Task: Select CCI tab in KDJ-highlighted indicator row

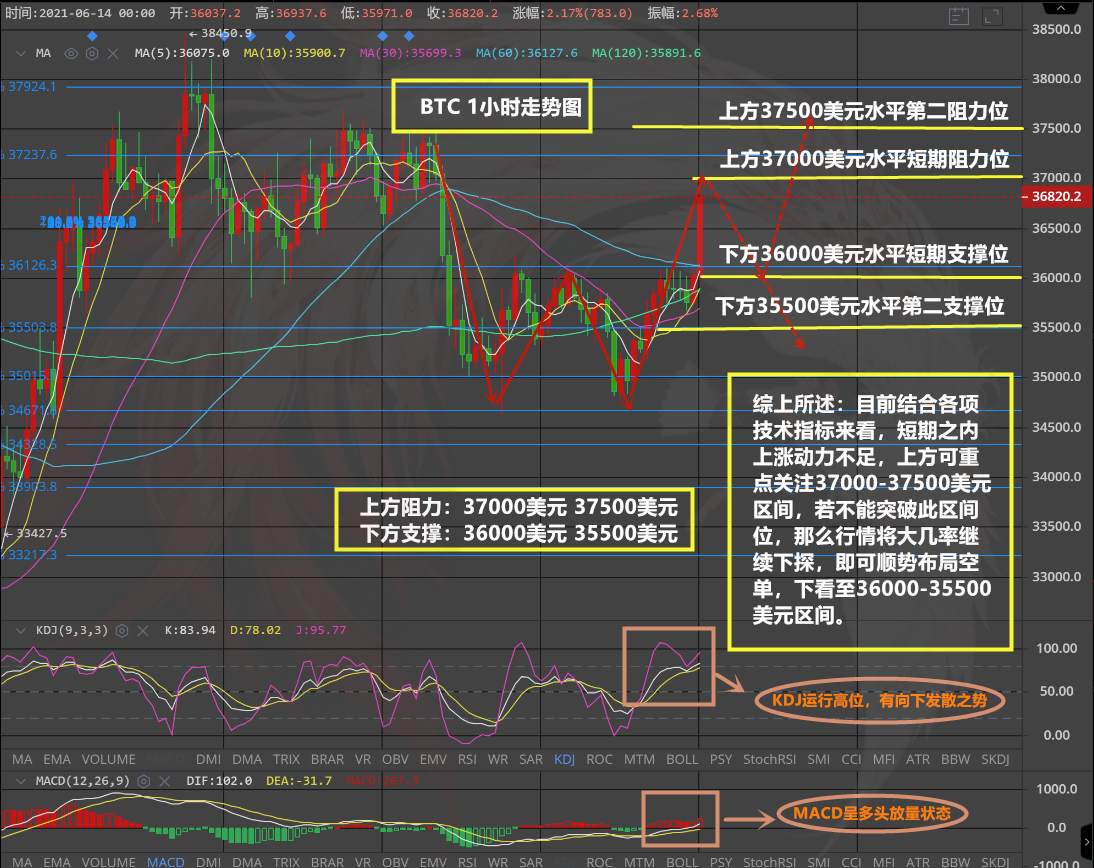Action: [x=851, y=759]
